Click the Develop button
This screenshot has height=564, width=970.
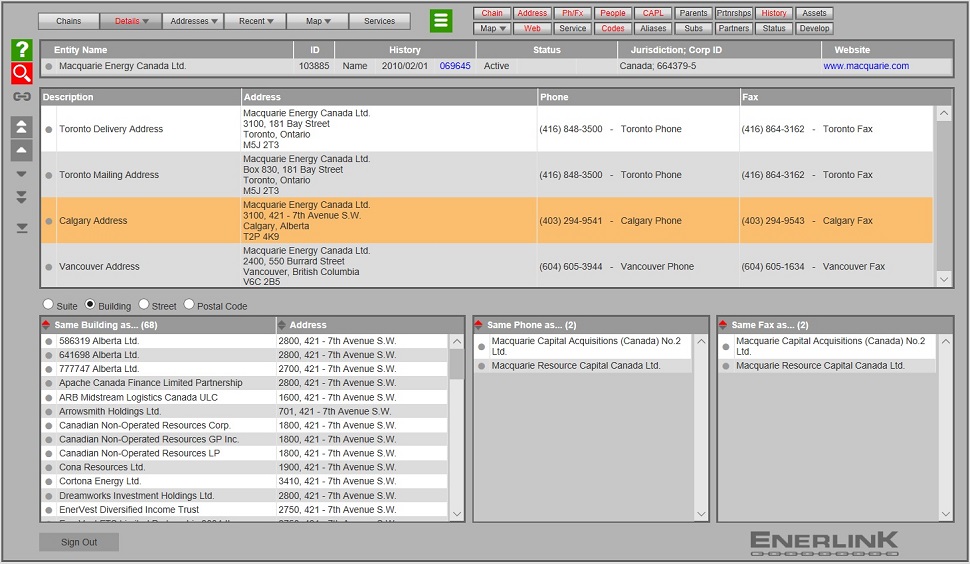pyautogui.click(x=814, y=28)
